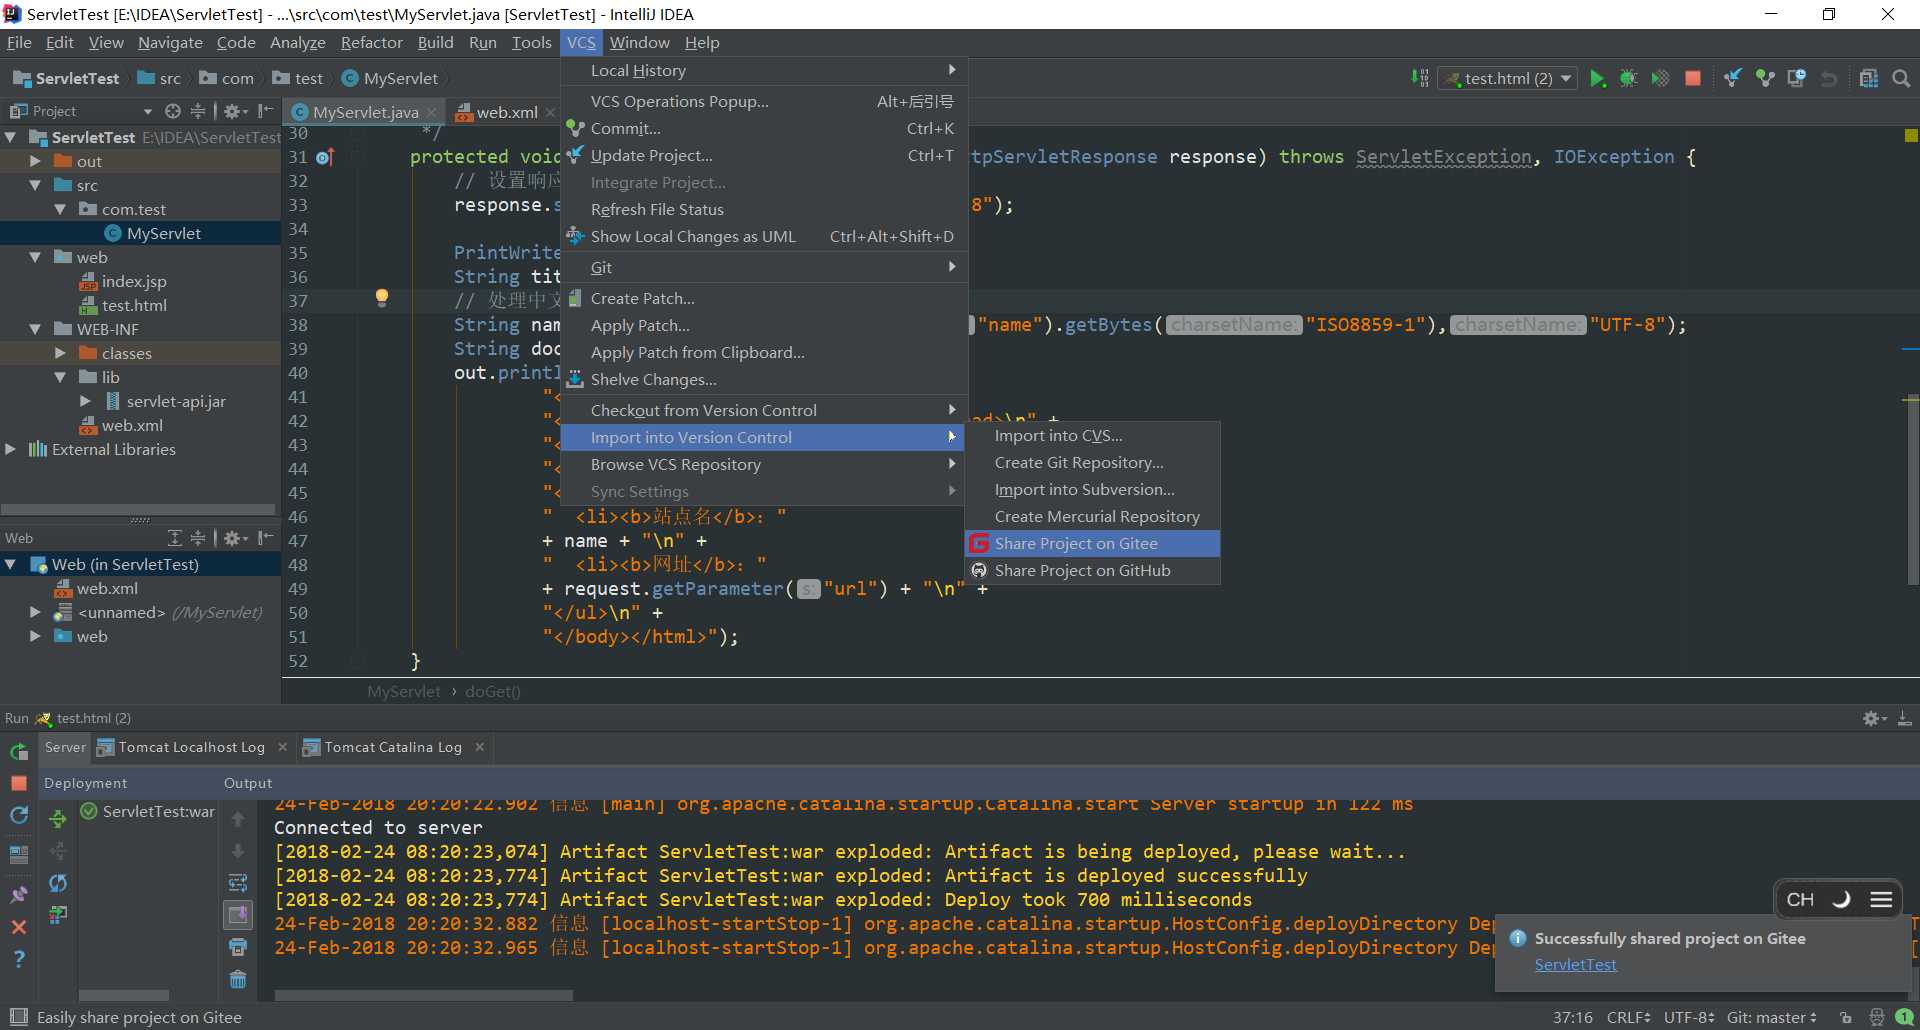Viewport: 1920px width, 1030px height.
Task: Open the Tomcat Catalina Log tab
Action: pyautogui.click(x=393, y=747)
